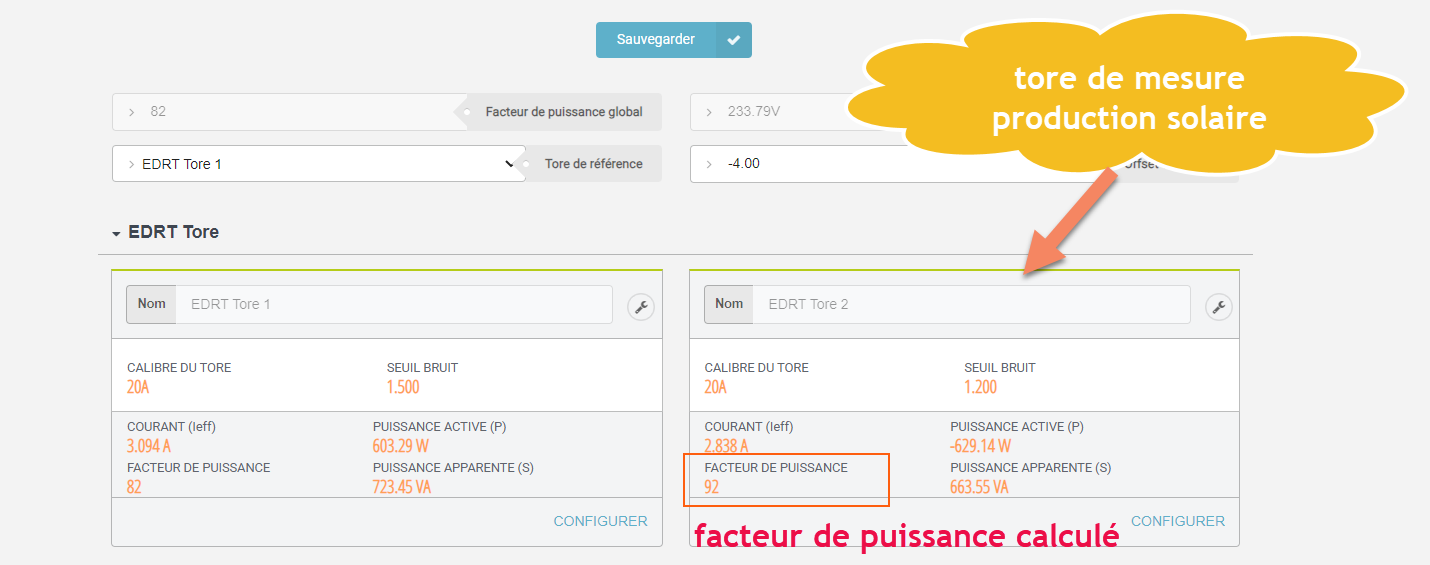Click the Nom label of EDRT Tore 2

pos(729,304)
